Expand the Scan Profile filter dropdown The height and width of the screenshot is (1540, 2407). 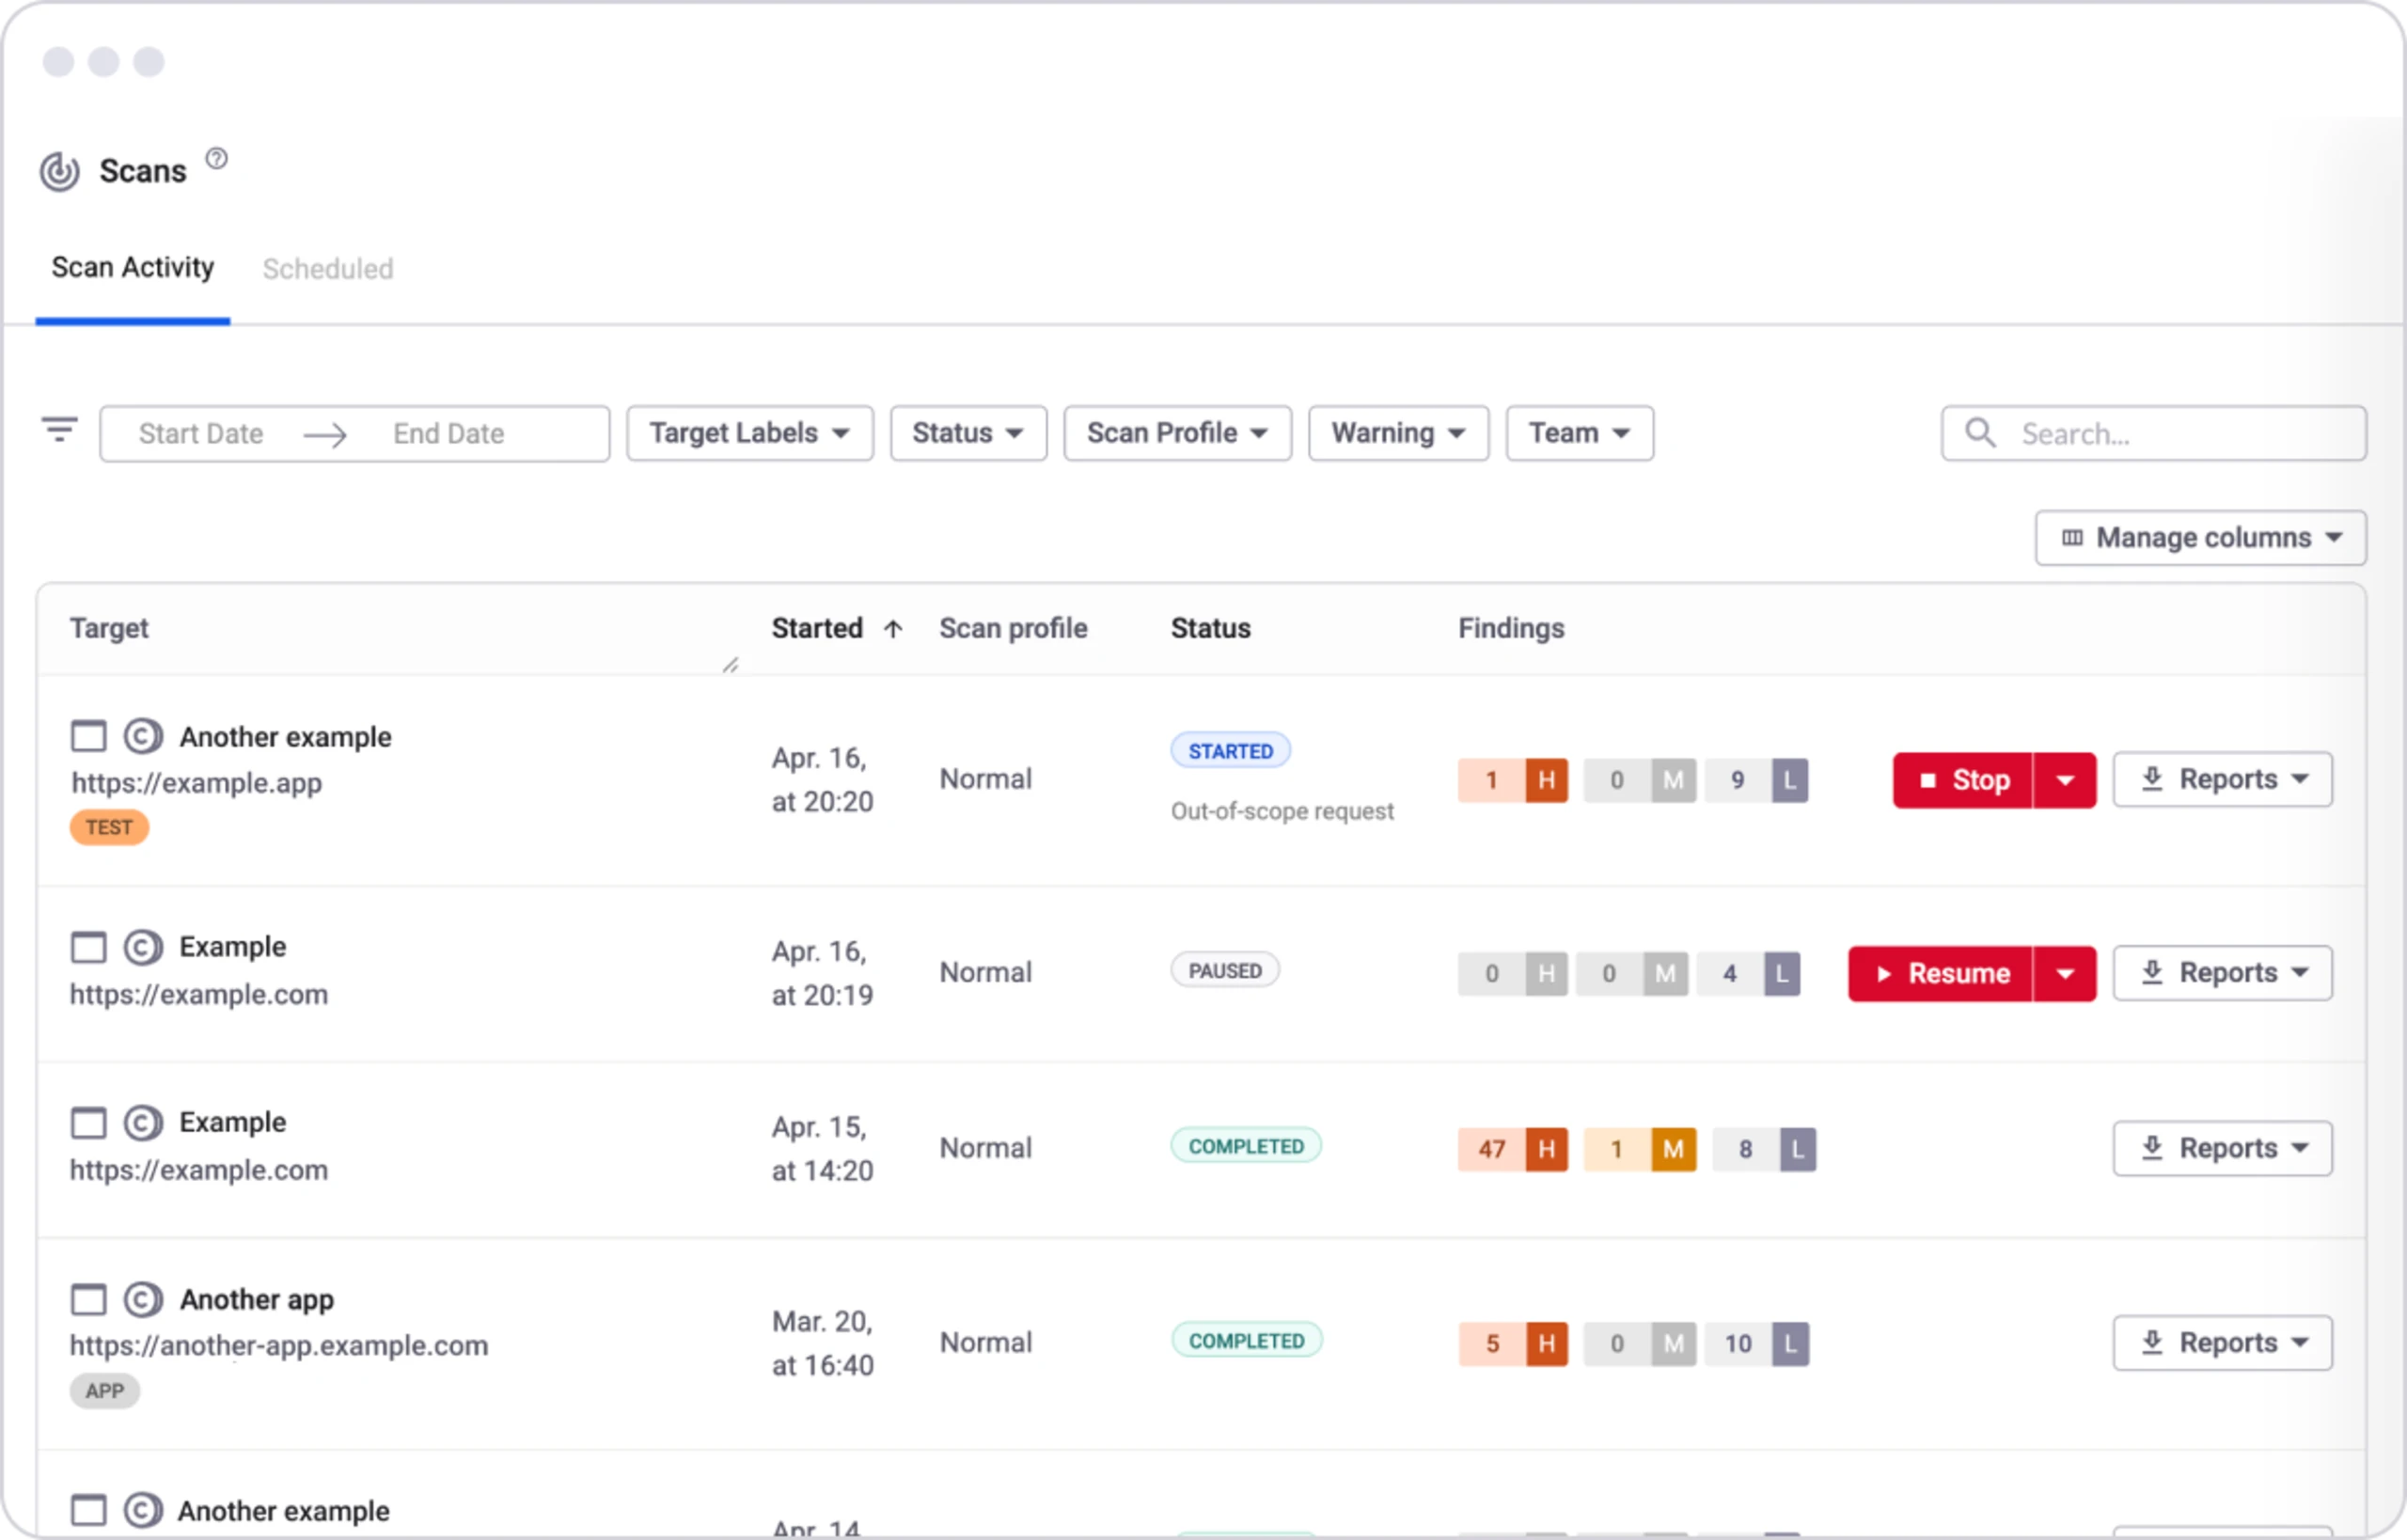pyautogui.click(x=1176, y=433)
